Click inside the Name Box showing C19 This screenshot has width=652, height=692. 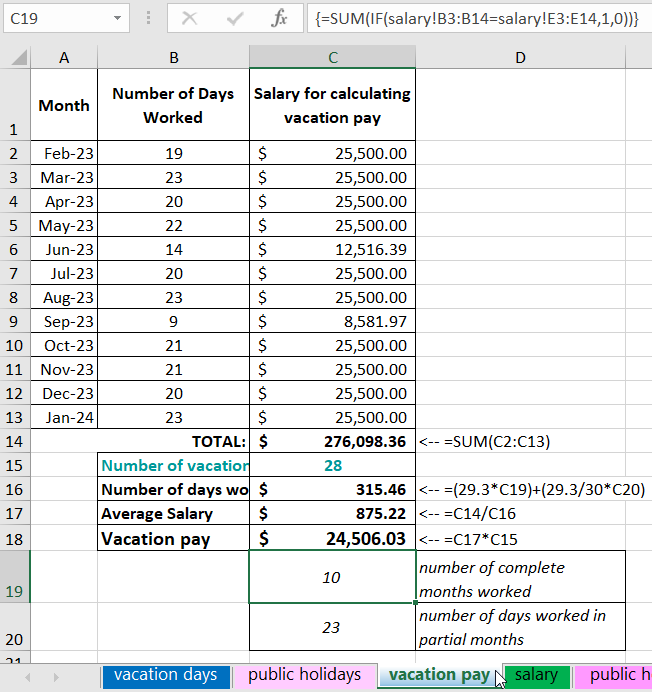coord(57,19)
